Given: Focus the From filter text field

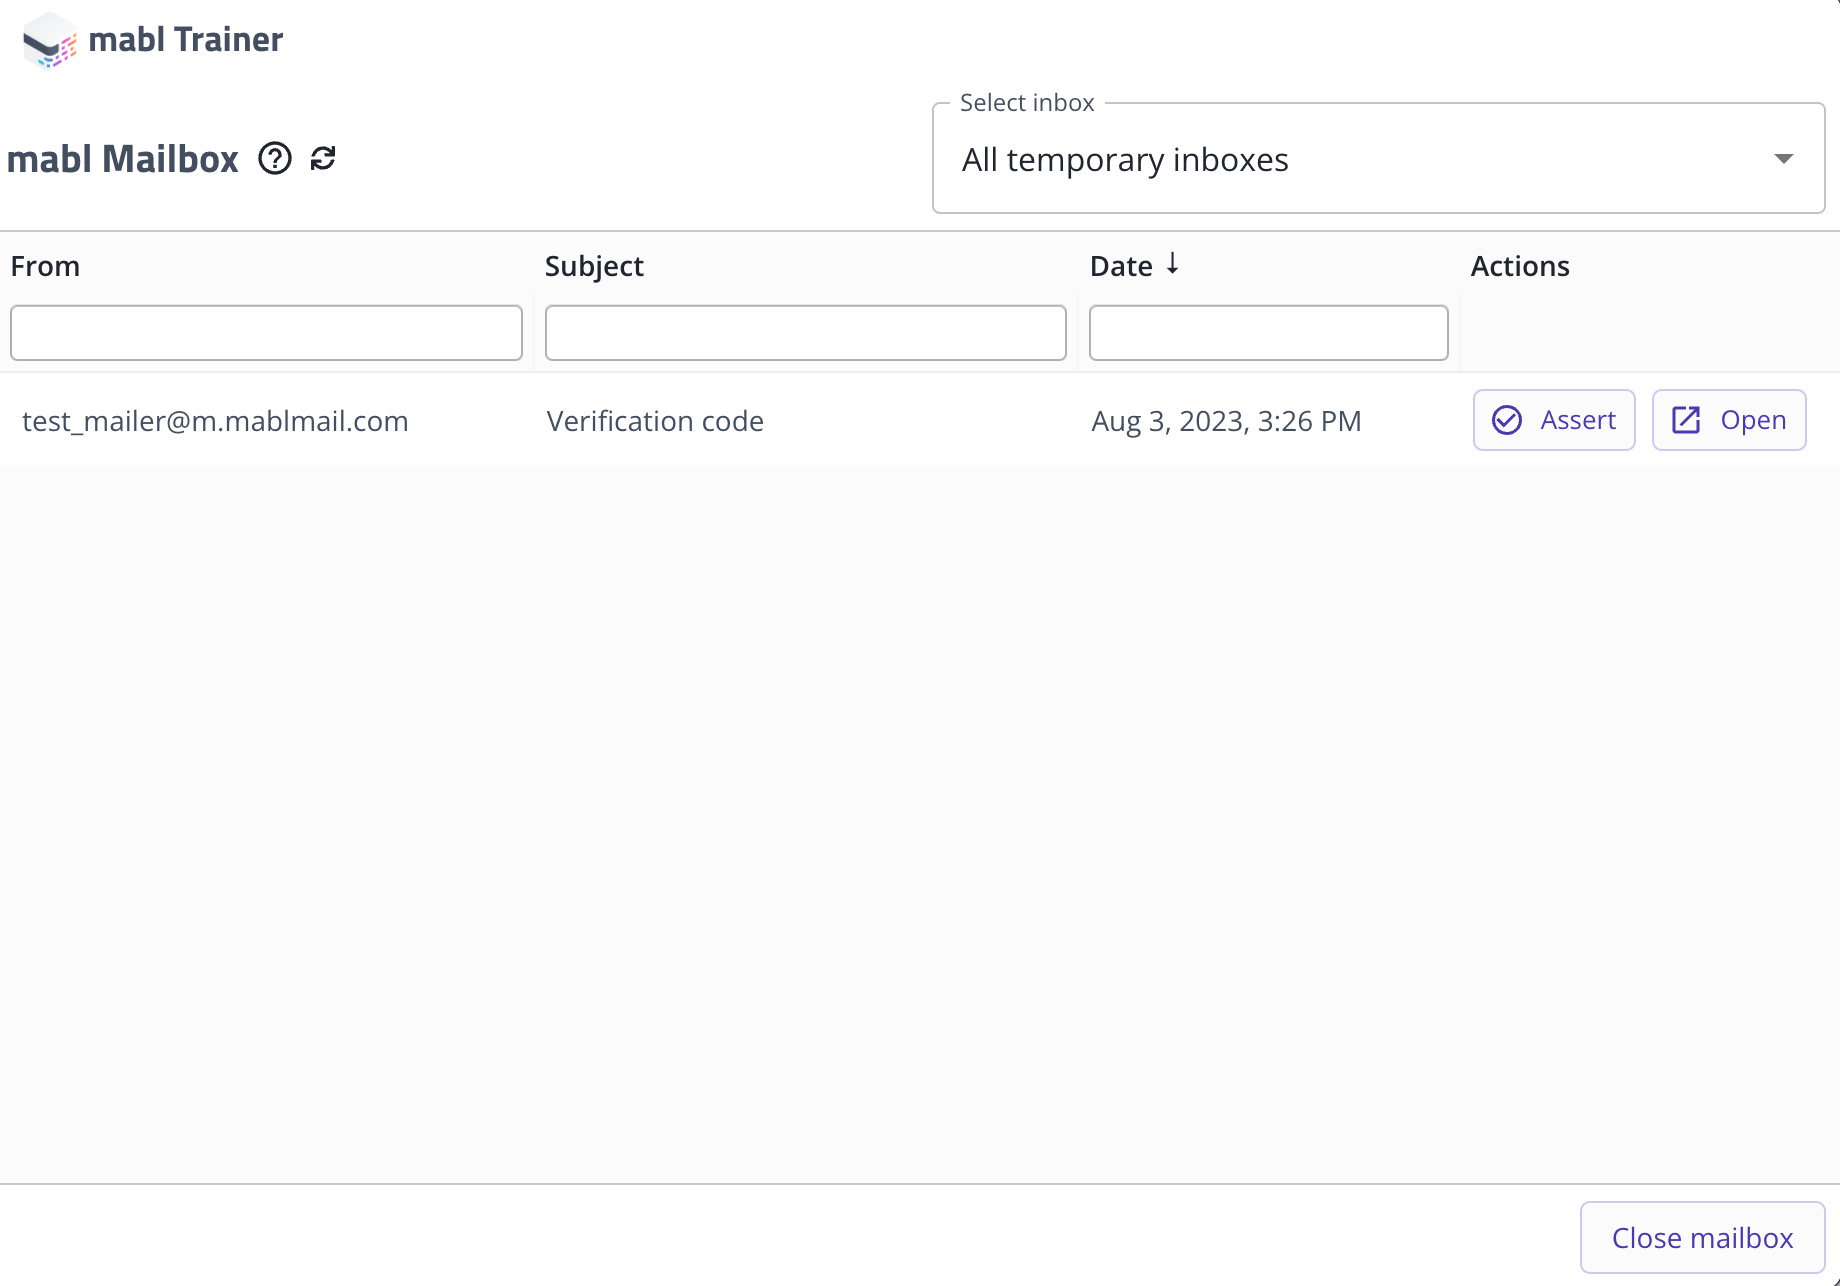Looking at the screenshot, I should point(266,333).
